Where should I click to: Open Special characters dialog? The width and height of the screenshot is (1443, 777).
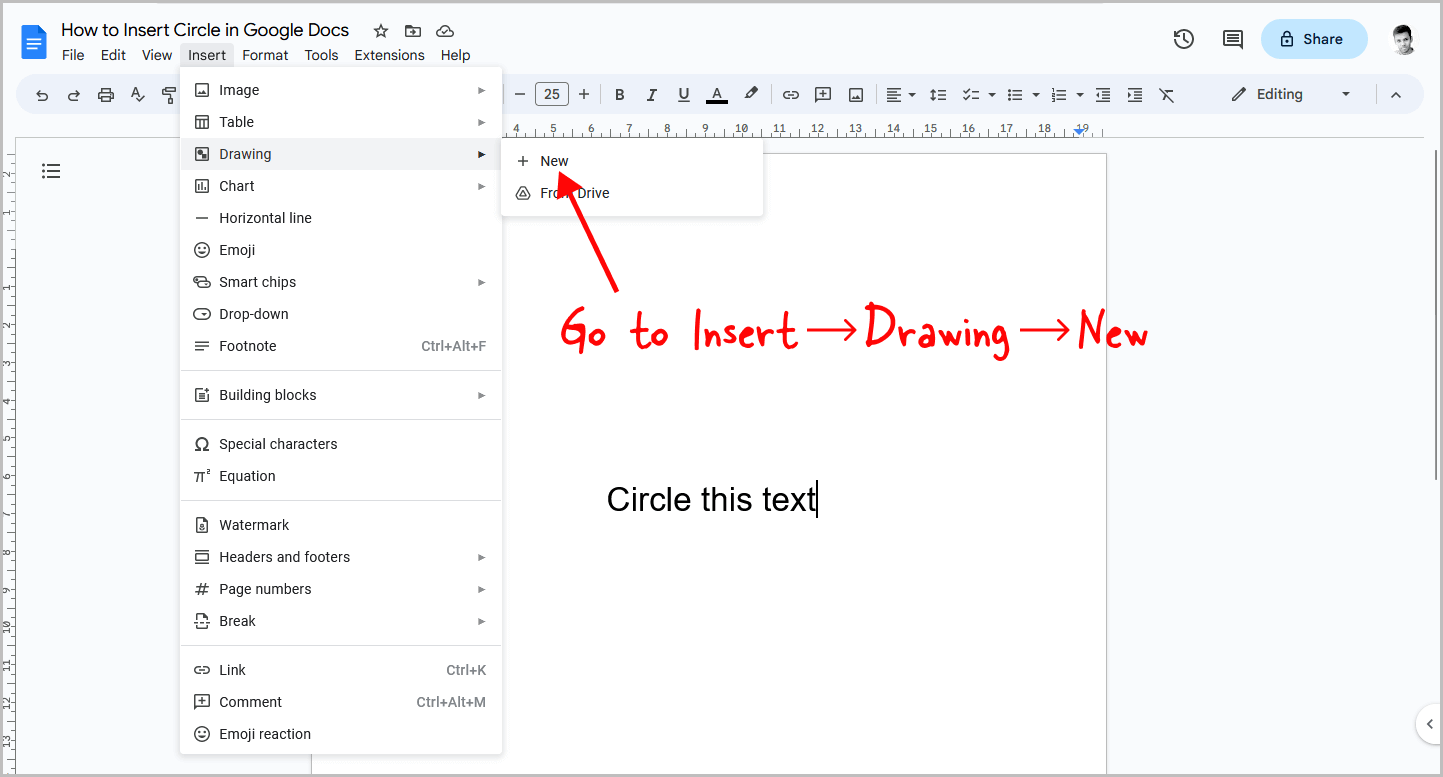coord(341,444)
